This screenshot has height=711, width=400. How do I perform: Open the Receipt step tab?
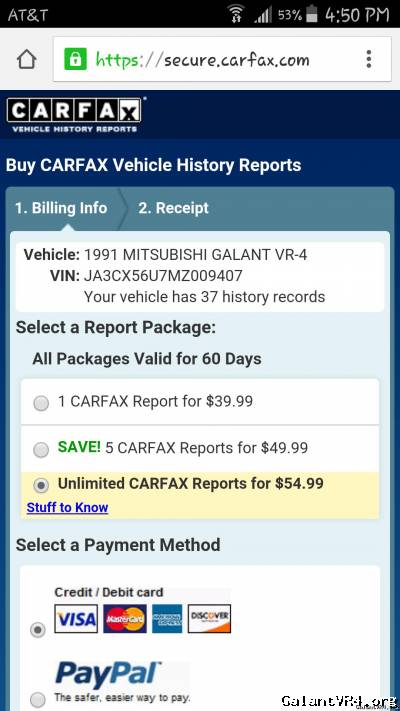(x=173, y=208)
